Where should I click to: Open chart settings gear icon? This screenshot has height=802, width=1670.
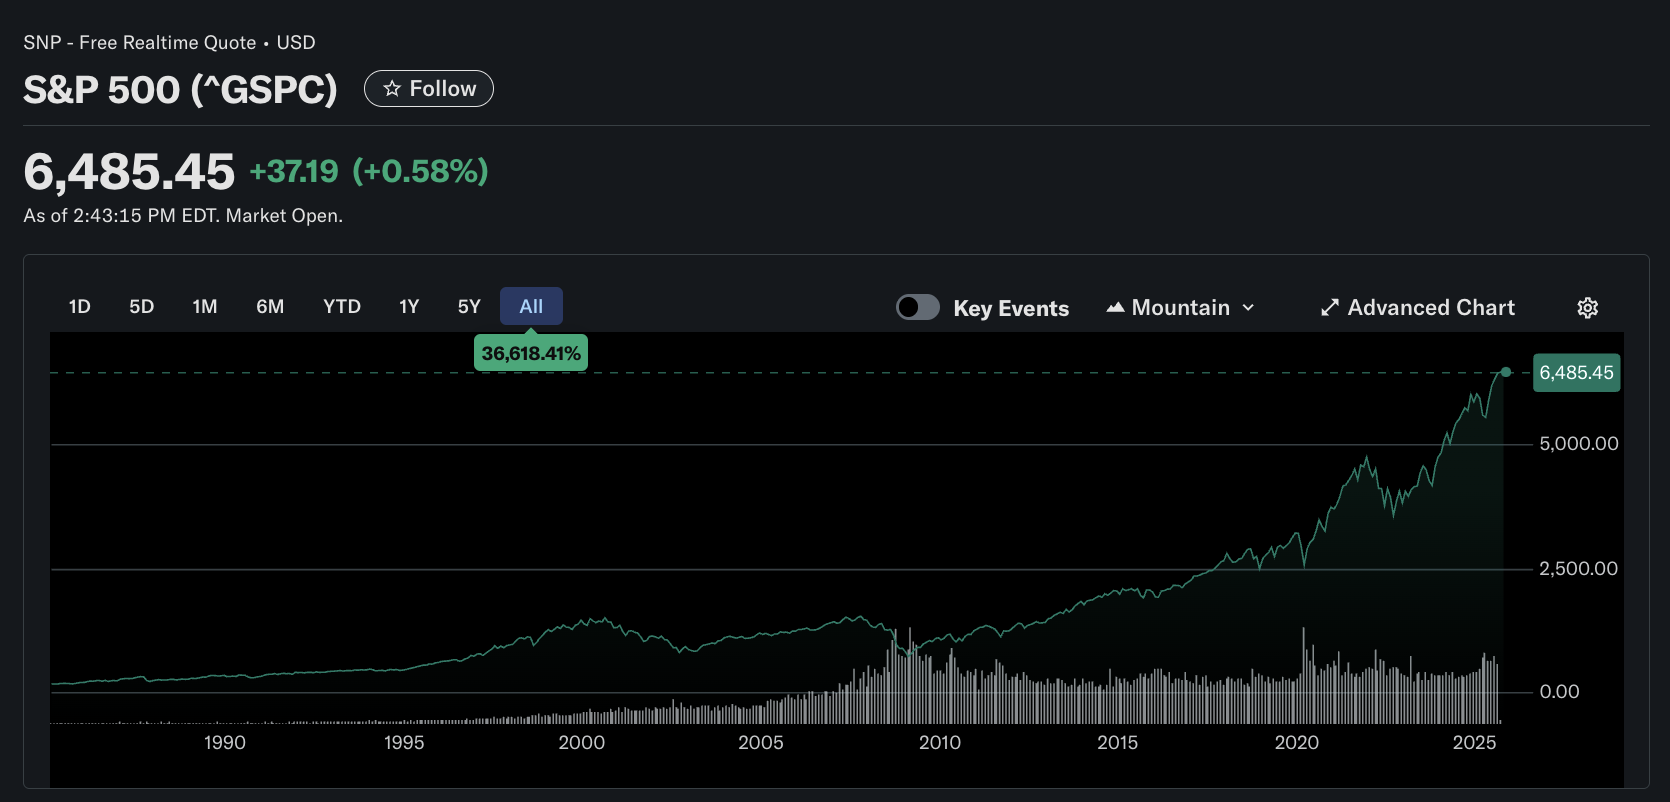(x=1587, y=308)
